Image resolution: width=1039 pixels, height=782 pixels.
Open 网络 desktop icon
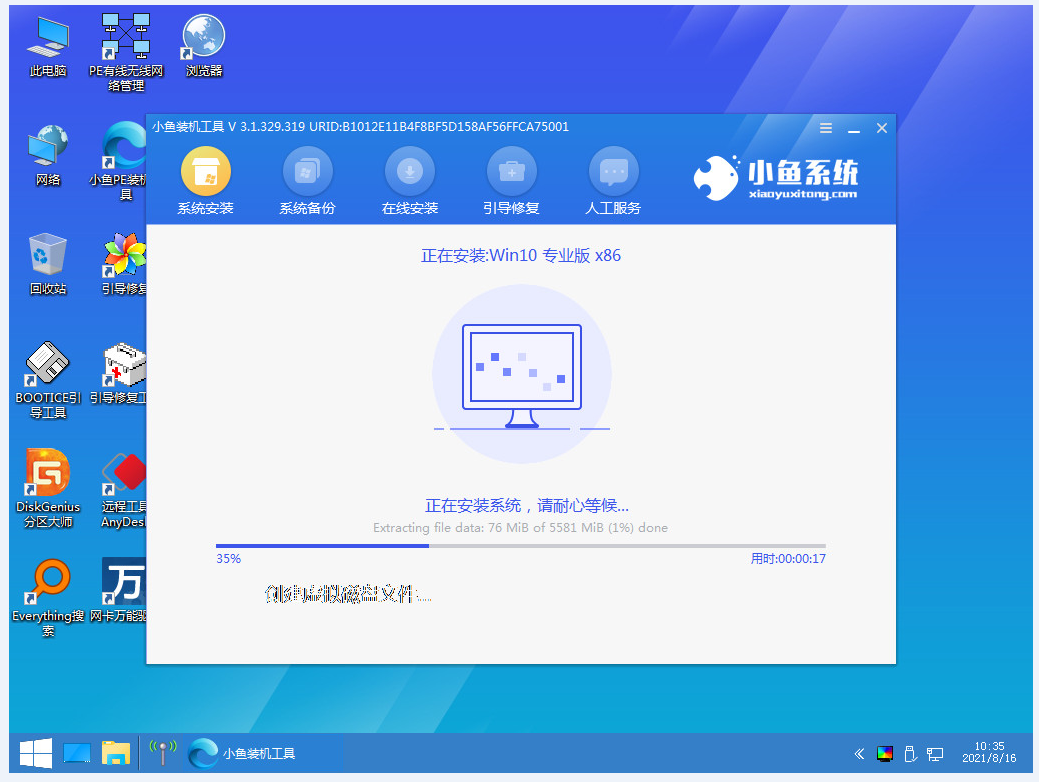tap(48, 154)
